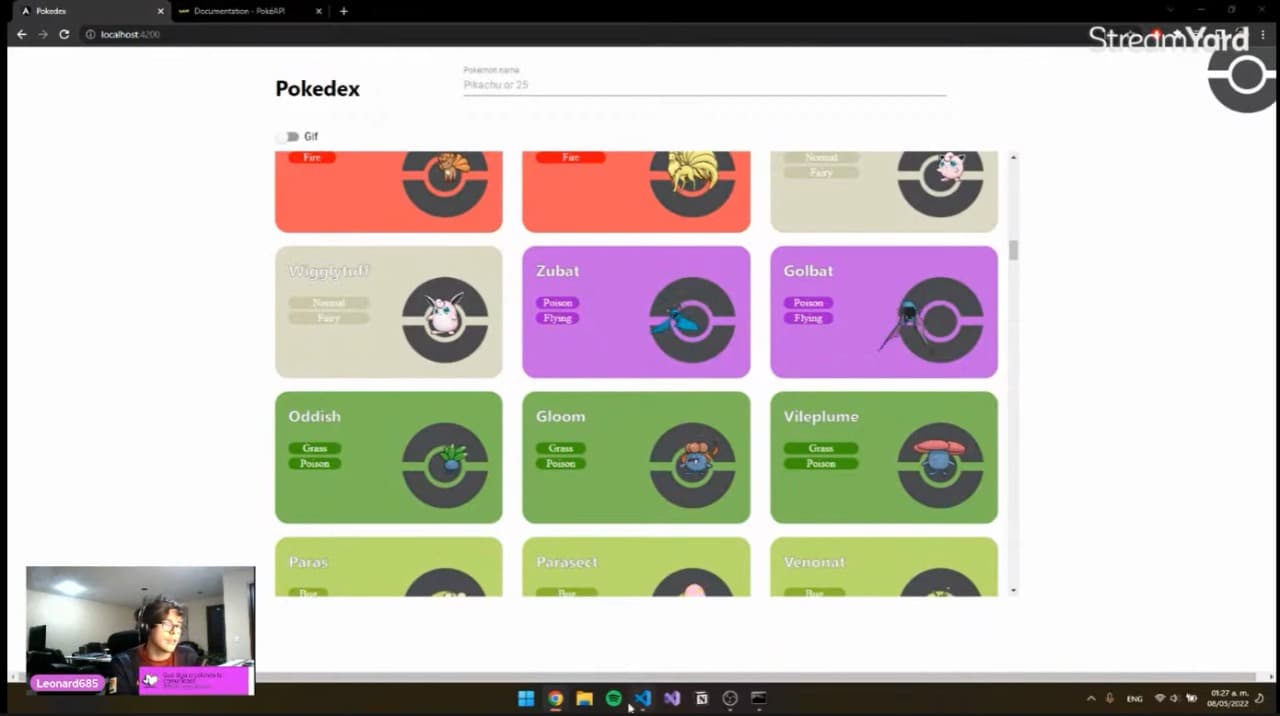Go forward in browser history
The height and width of the screenshot is (716, 1280).
43,34
